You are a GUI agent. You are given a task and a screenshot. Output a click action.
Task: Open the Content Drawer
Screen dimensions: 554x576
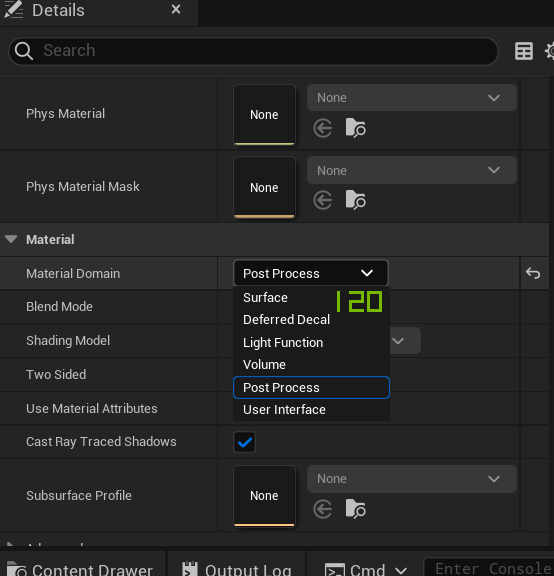(80, 569)
